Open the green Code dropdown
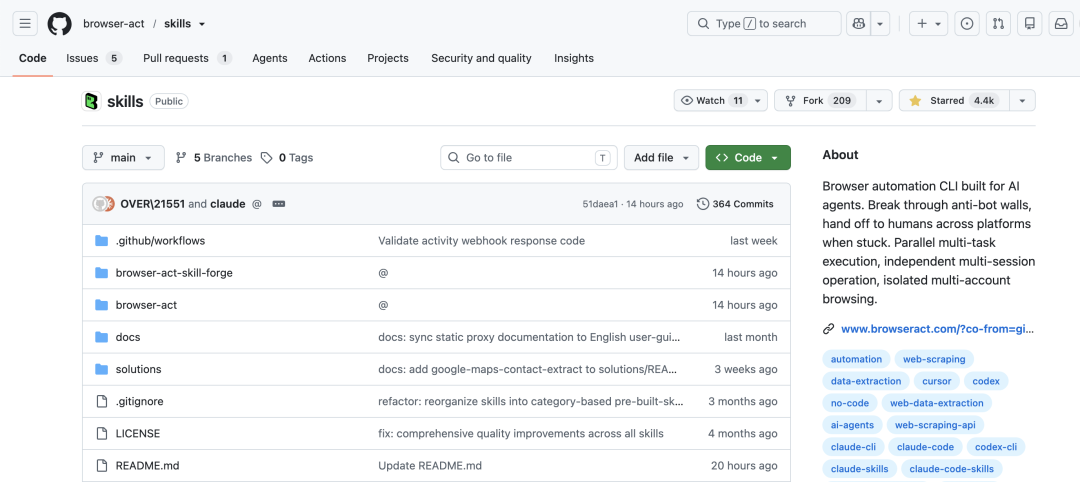 [748, 158]
